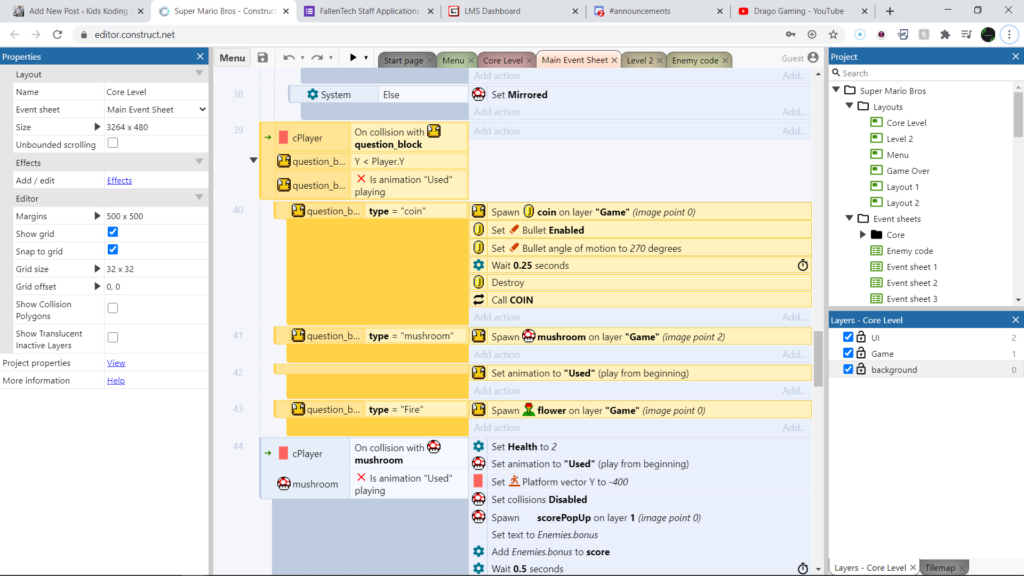Switch to the Enemy code tab
Viewport: 1024px width, 576px height.
[695, 60]
